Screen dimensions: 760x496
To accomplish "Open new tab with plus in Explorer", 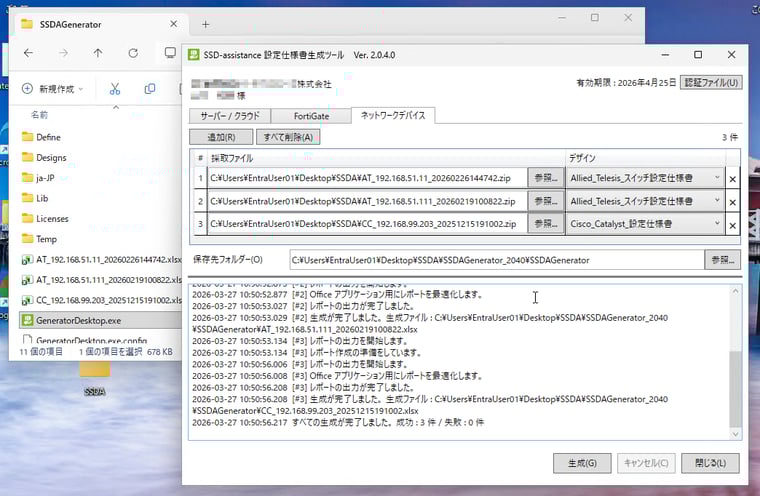I will tap(206, 24).
